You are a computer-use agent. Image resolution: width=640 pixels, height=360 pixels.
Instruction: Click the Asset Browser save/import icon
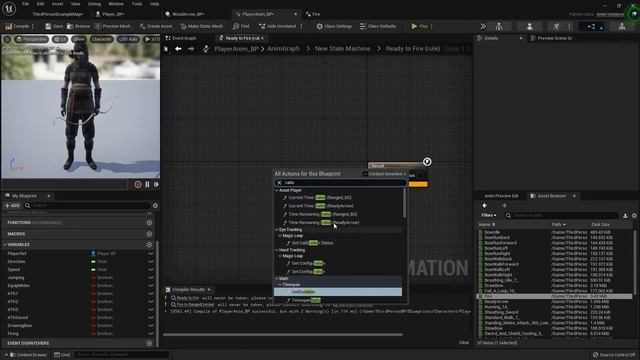(625, 216)
